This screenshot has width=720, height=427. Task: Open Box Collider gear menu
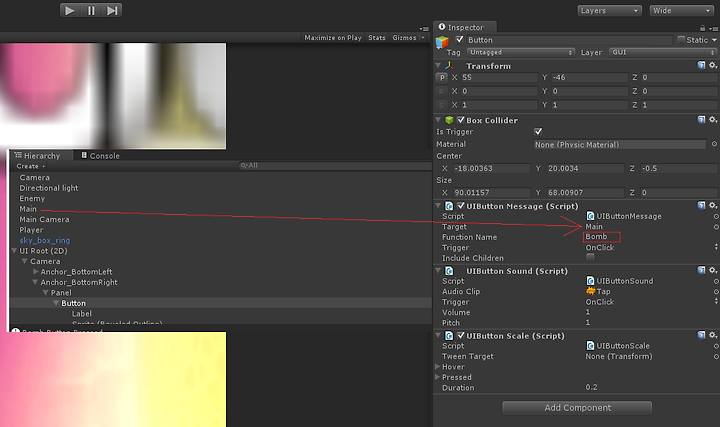713,119
